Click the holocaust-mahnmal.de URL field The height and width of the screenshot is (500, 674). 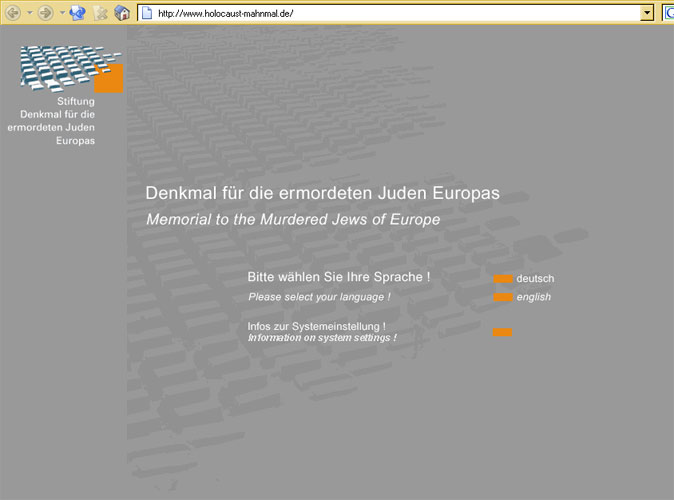pos(390,13)
